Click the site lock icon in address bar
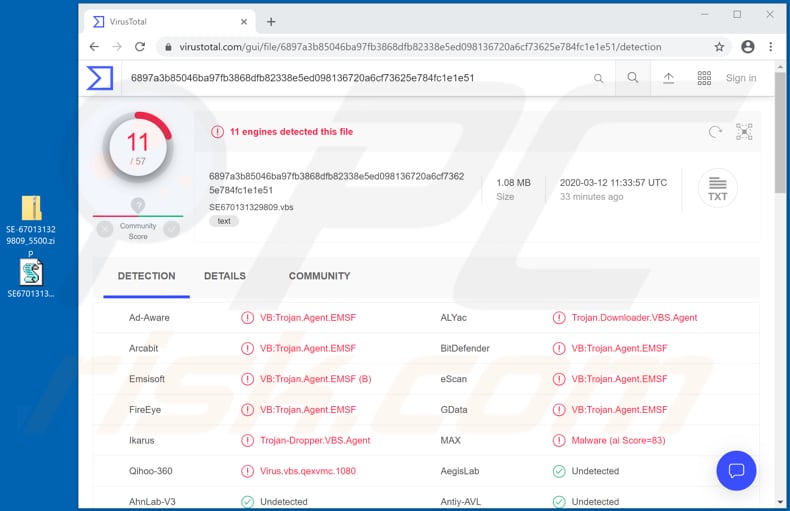790x511 pixels. pyautogui.click(x=168, y=47)
